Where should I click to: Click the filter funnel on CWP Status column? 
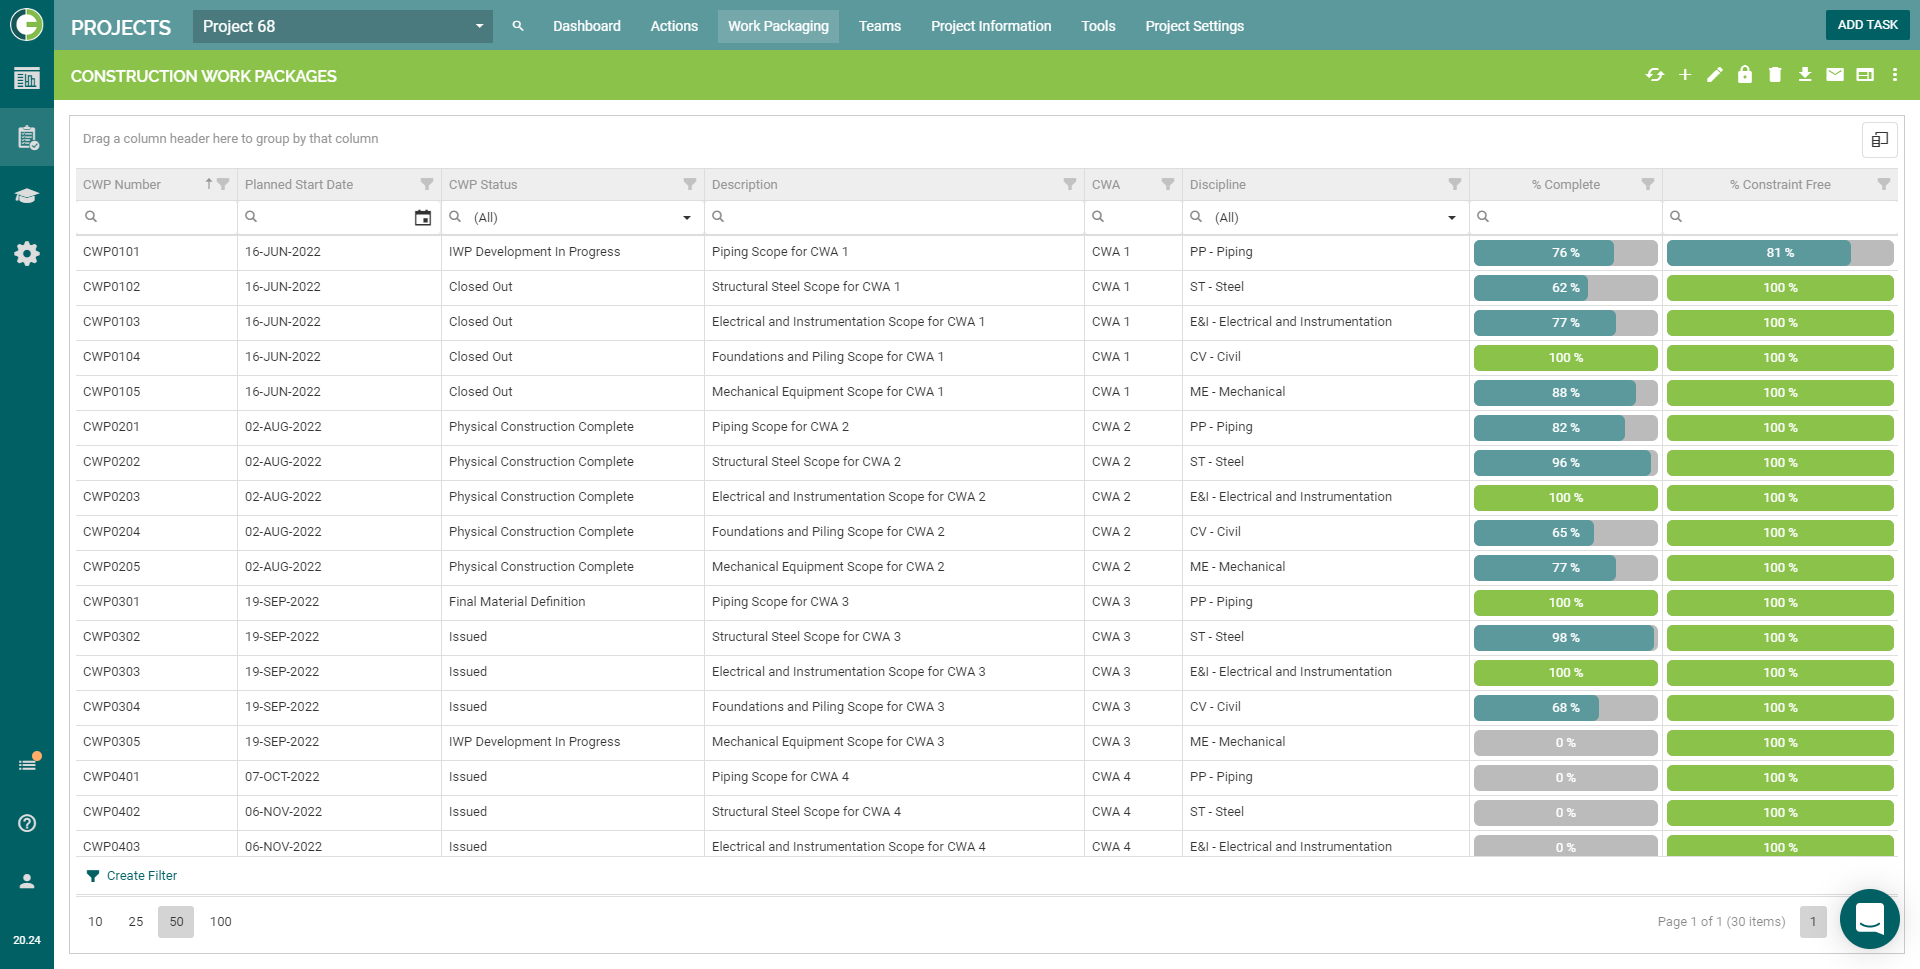(x=690, y=184)
